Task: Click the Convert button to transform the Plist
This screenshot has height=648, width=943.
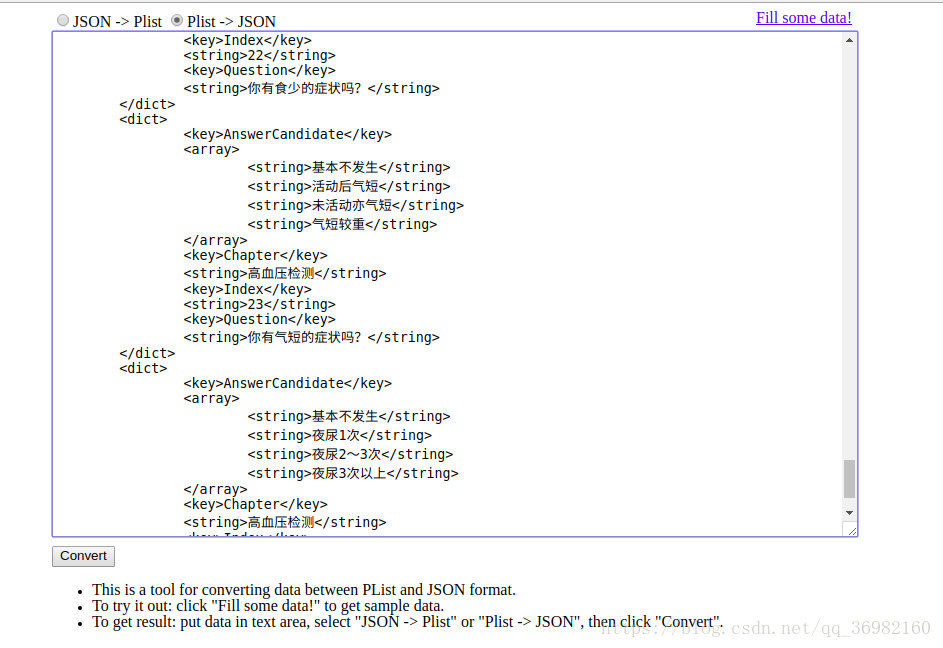Action: [x=83, y=556]
